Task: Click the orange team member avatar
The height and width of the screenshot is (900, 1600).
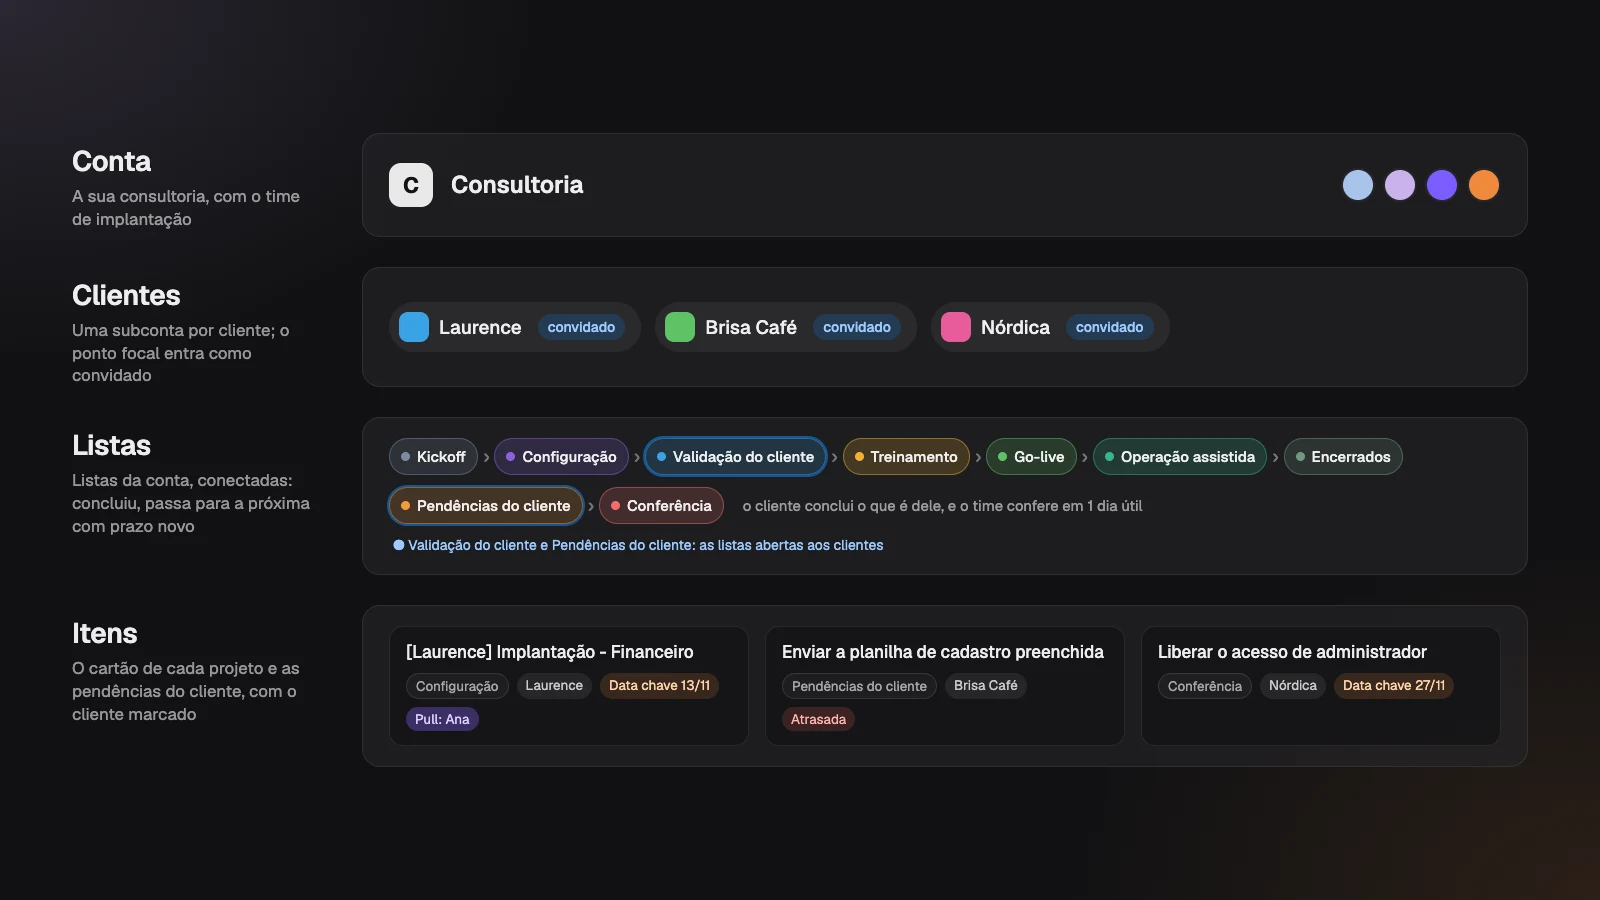Action: 1483,185
